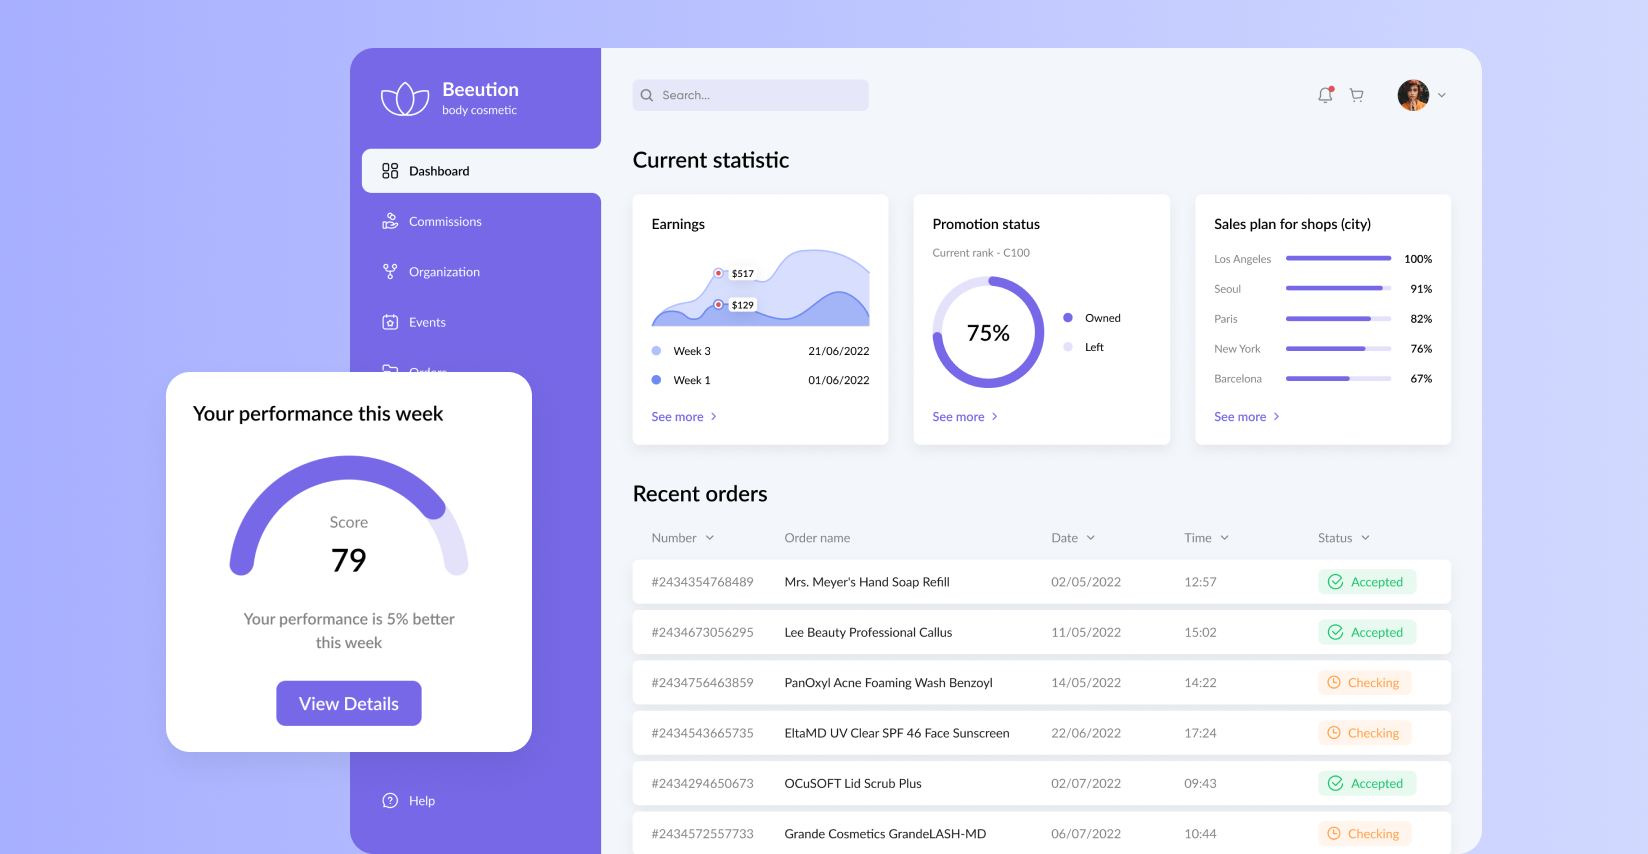The height and width of the screenshot is (854, 1648).
Task: Click the Commissions hand-coin icon
Action: click(x=390, y=221)
